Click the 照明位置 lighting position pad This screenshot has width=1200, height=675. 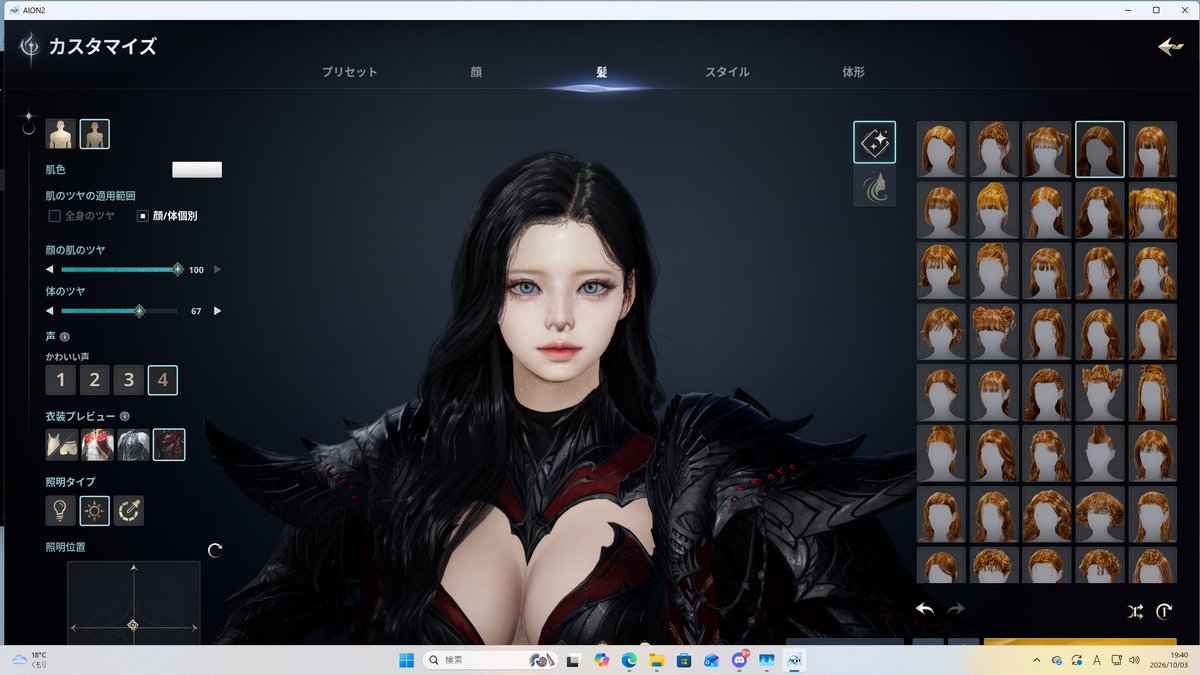(x=134, y=604)
